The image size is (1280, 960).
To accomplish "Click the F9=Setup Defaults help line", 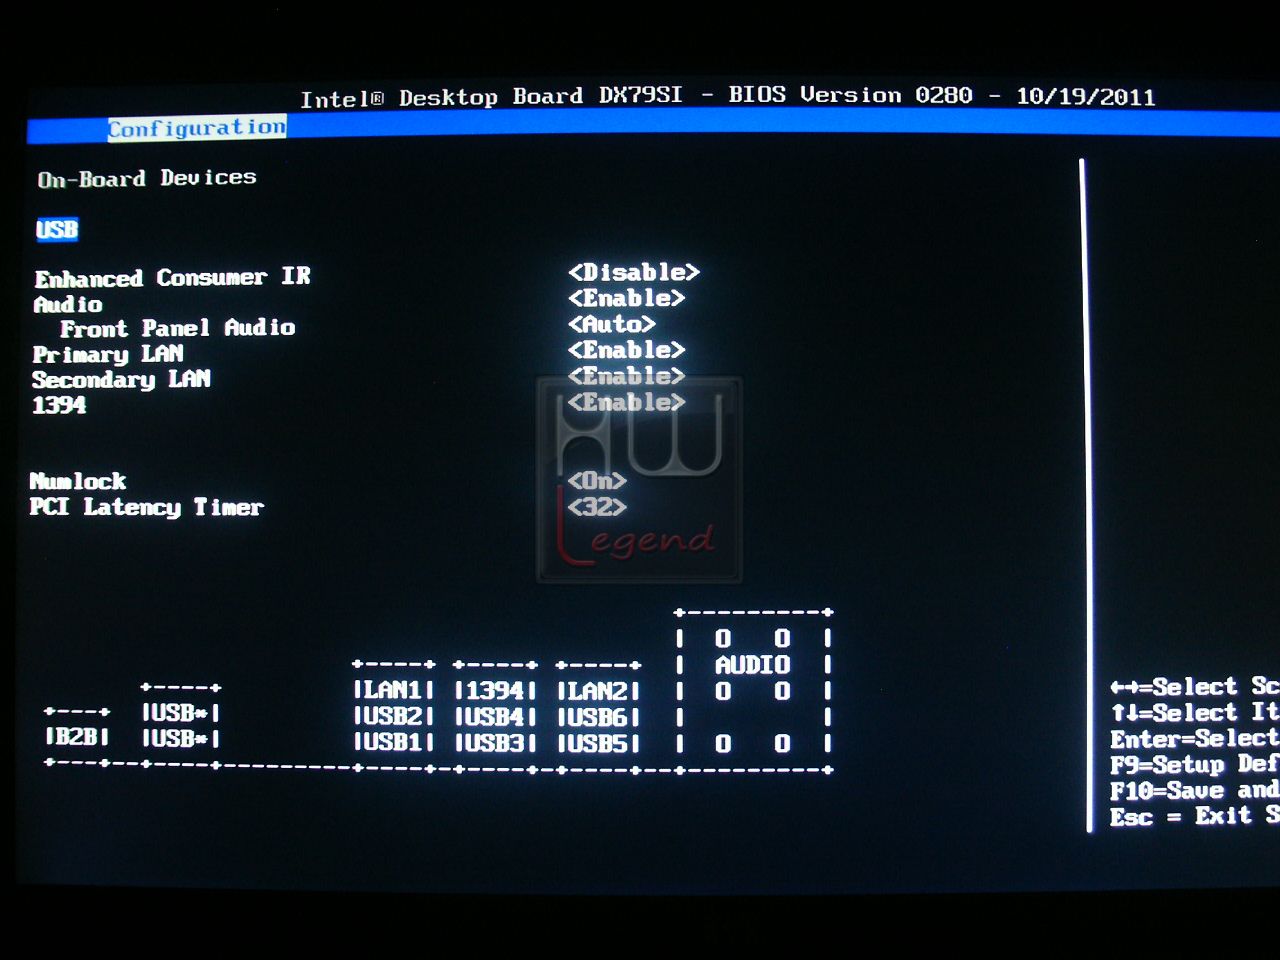I will pos(1194,765).
